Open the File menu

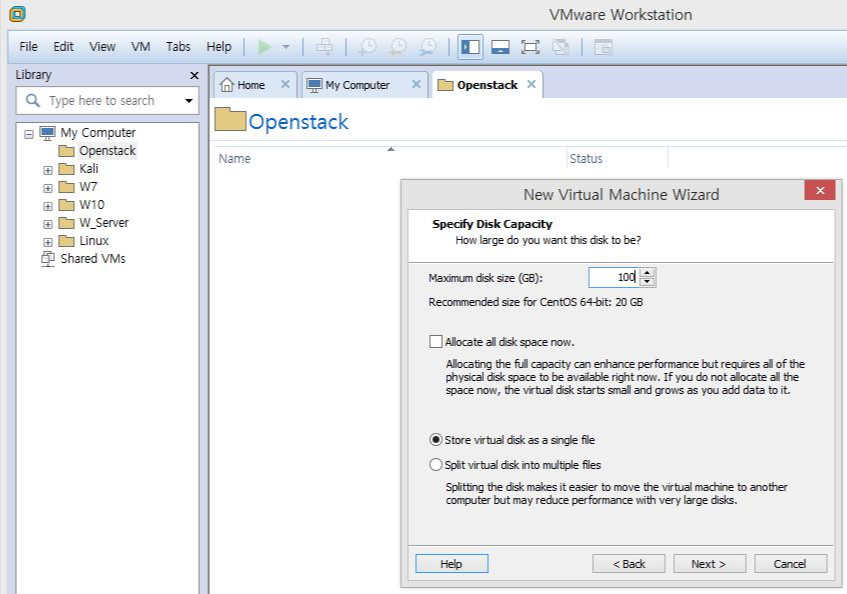point(28,47)
